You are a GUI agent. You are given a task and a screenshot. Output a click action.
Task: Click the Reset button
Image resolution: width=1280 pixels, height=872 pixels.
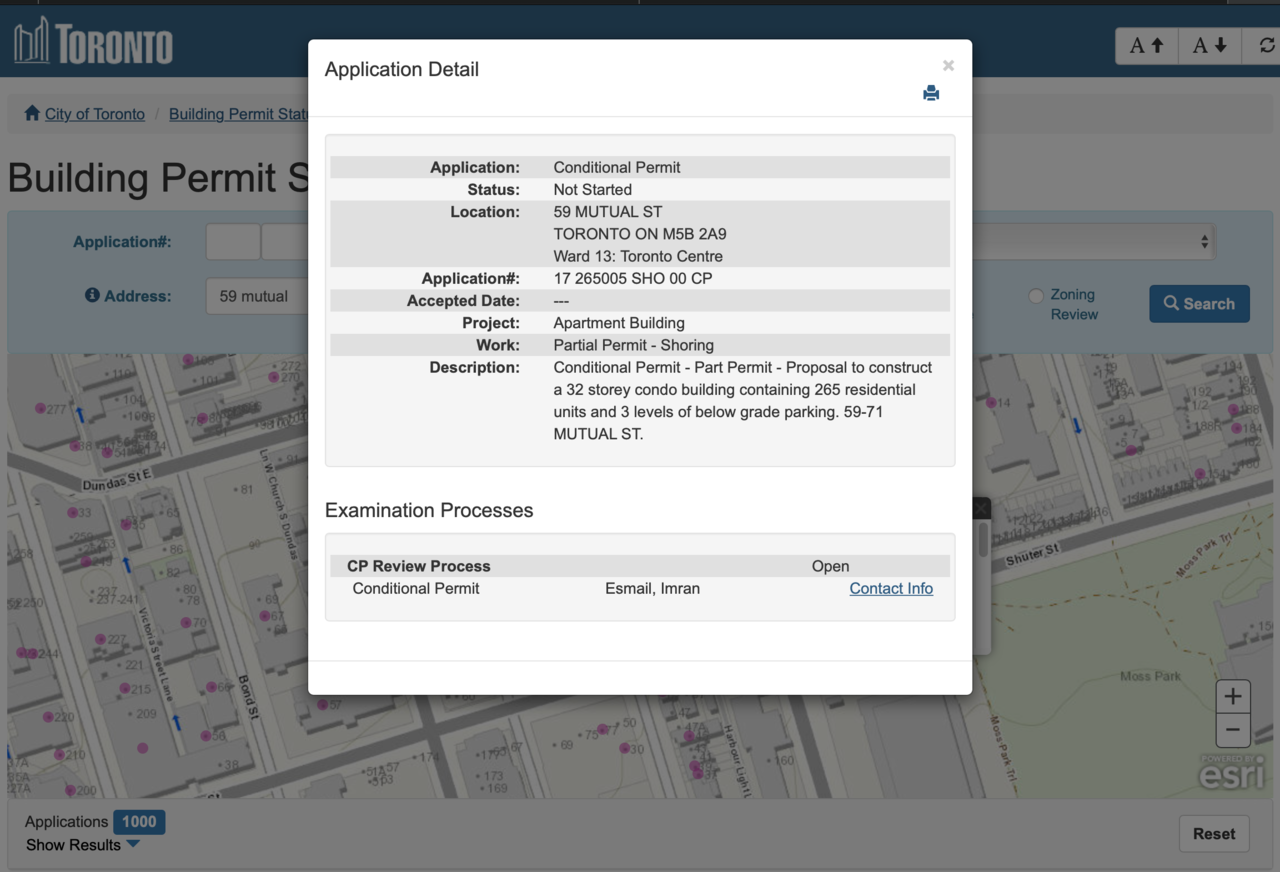click(x=1214, y=833)
